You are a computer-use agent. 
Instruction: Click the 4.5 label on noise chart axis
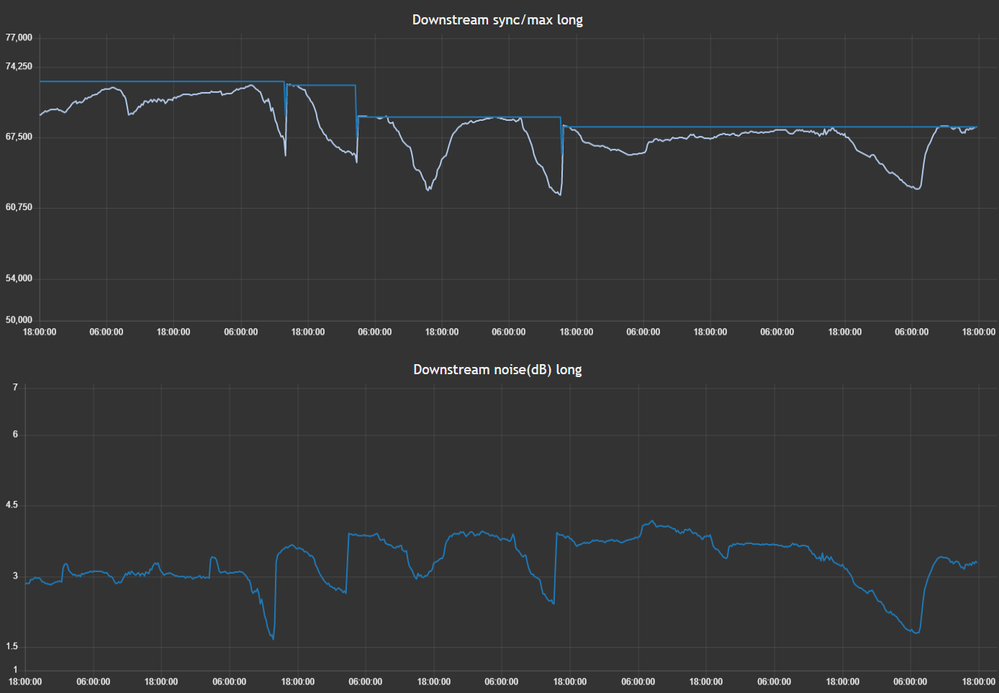(x=12, y=506)
